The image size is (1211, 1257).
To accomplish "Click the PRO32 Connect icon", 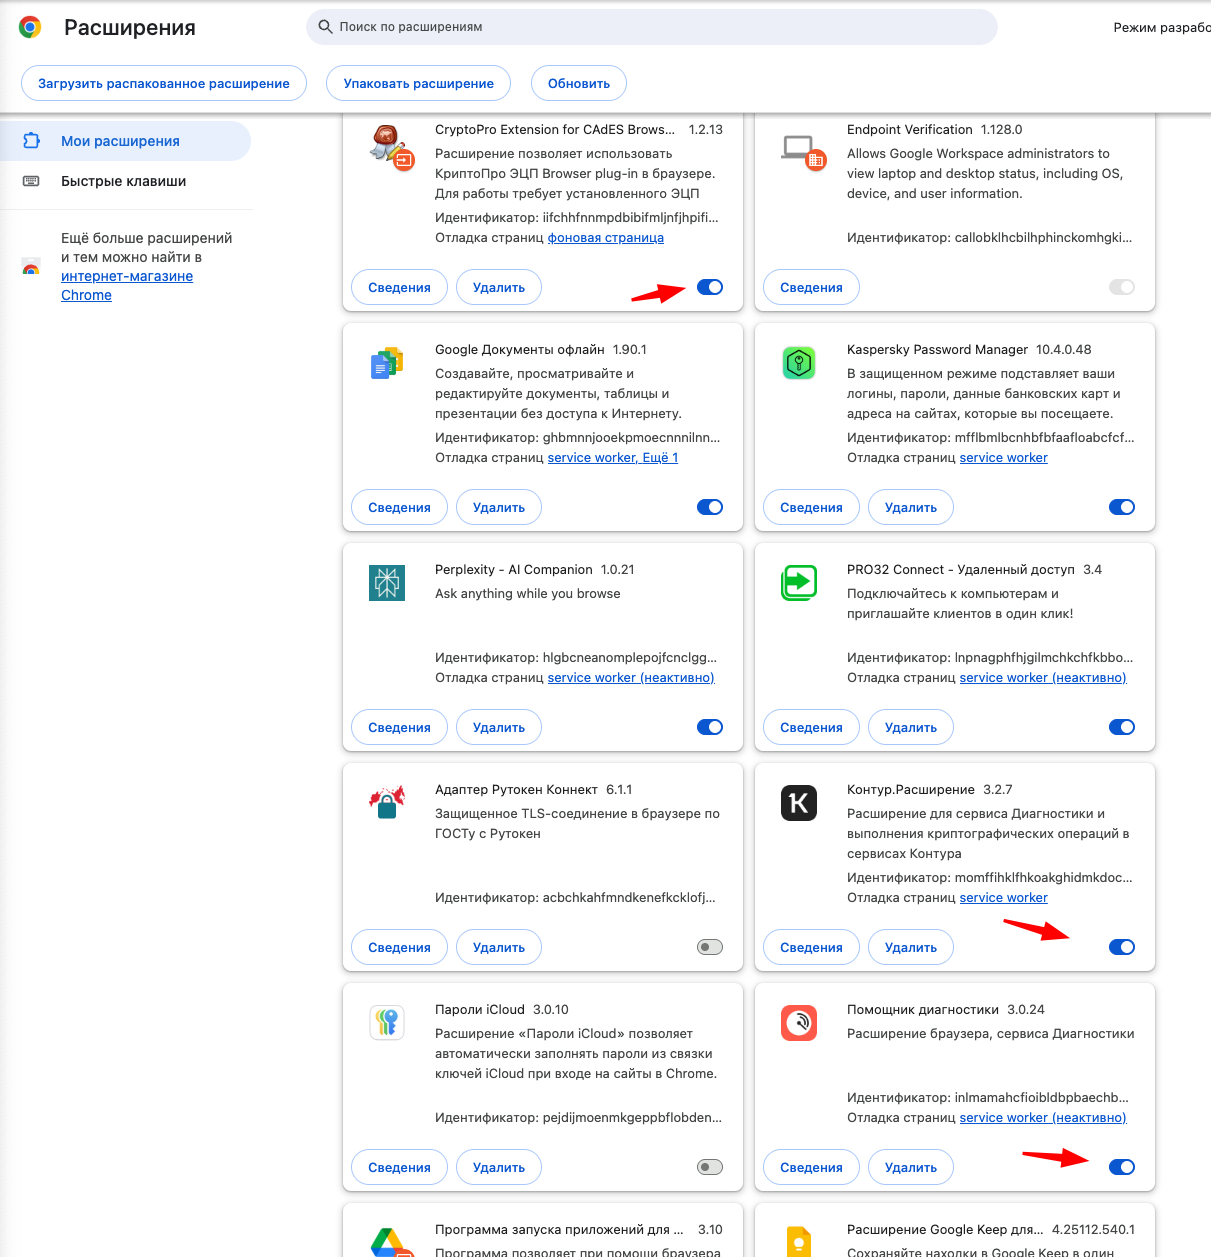I will [799, 583].
